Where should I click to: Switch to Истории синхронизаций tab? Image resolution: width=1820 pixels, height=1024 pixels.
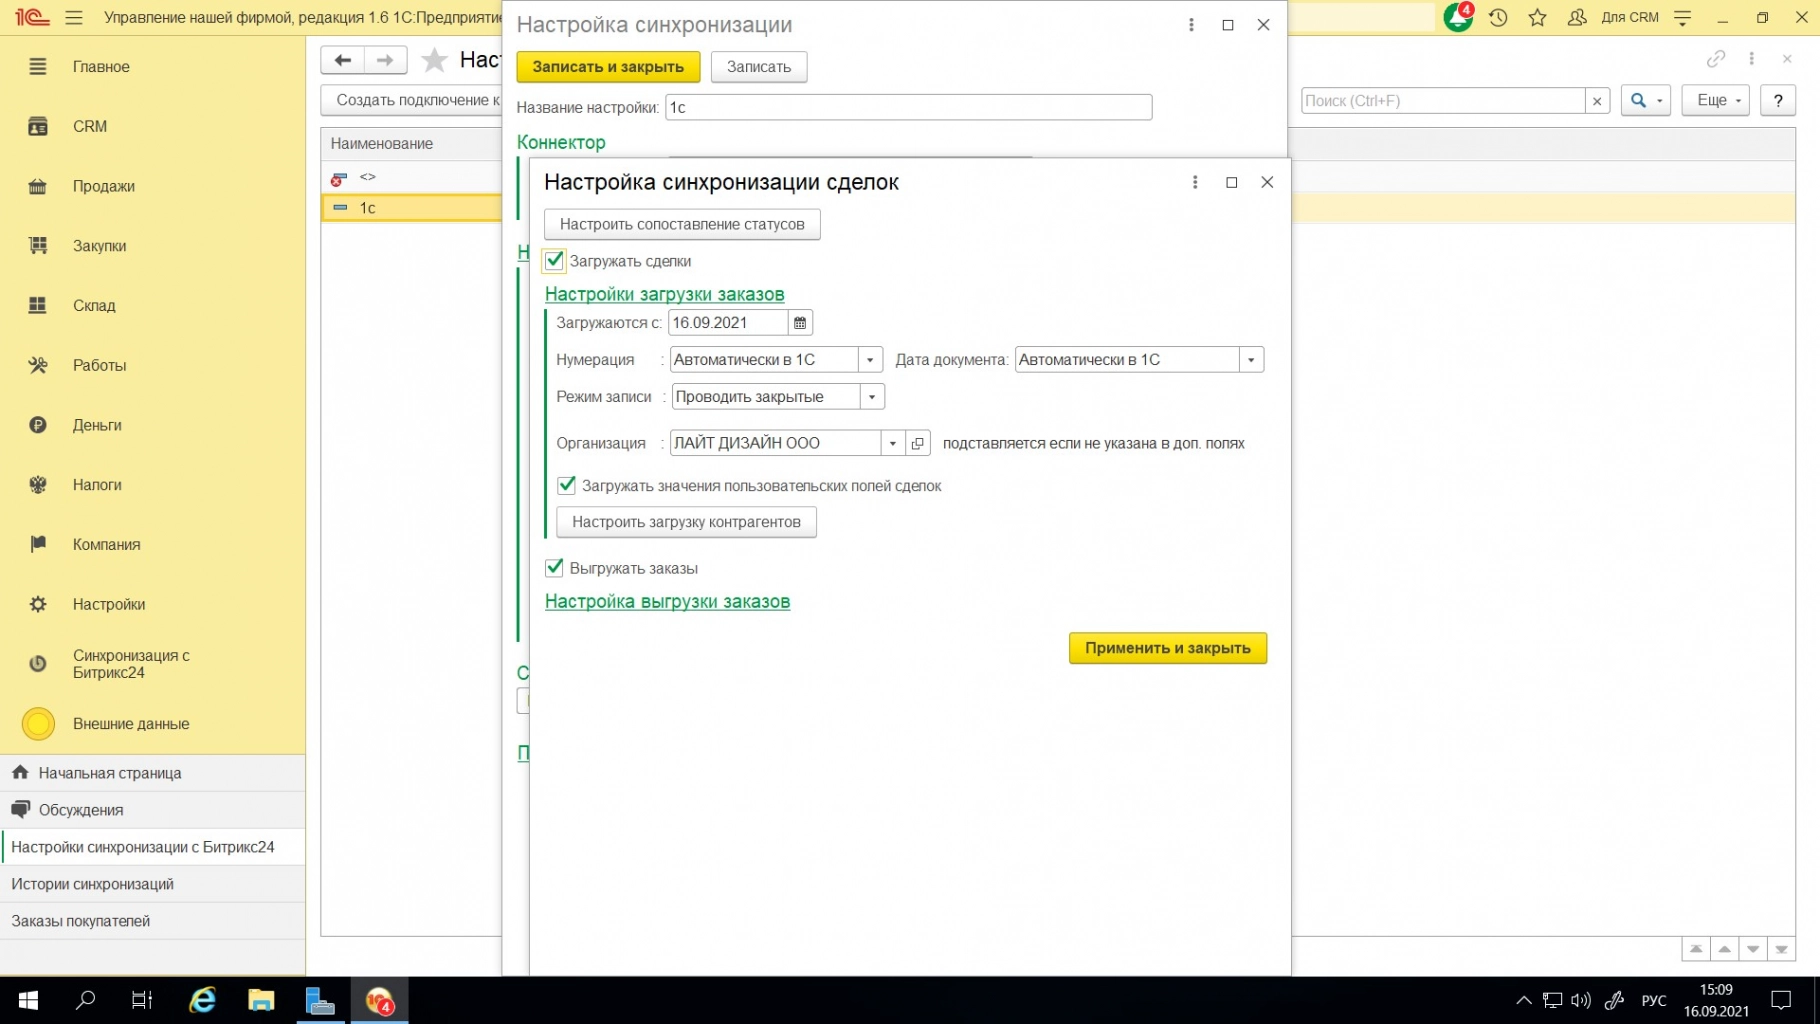pos(92,884)
